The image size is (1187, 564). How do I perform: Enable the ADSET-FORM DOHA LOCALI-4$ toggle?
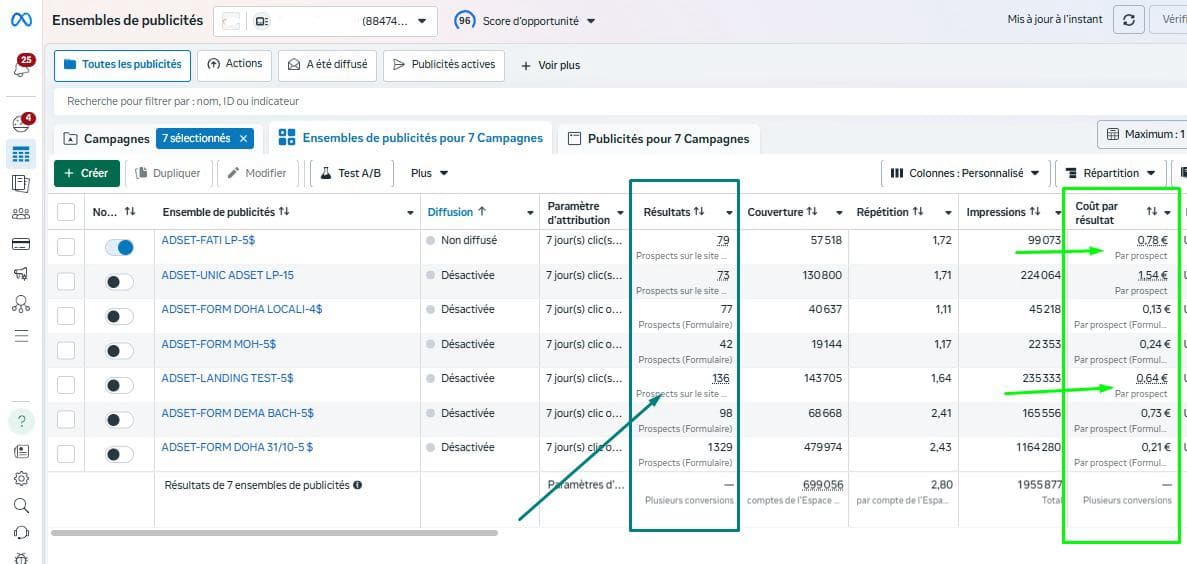(119, 316)
